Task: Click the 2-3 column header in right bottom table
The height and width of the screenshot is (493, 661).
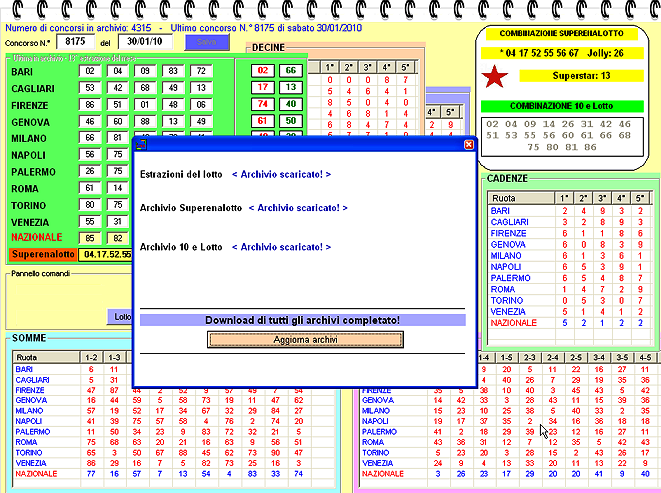Action: 529,358
